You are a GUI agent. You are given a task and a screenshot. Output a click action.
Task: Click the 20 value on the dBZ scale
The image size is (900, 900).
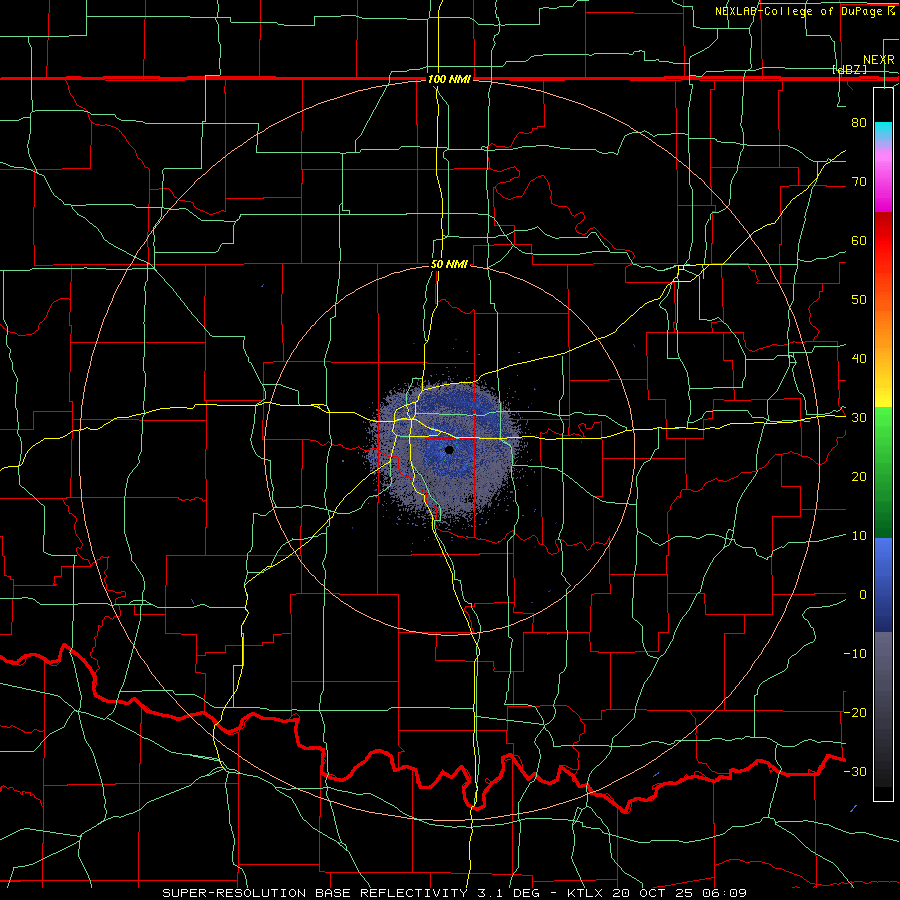[x=859, y=476]
